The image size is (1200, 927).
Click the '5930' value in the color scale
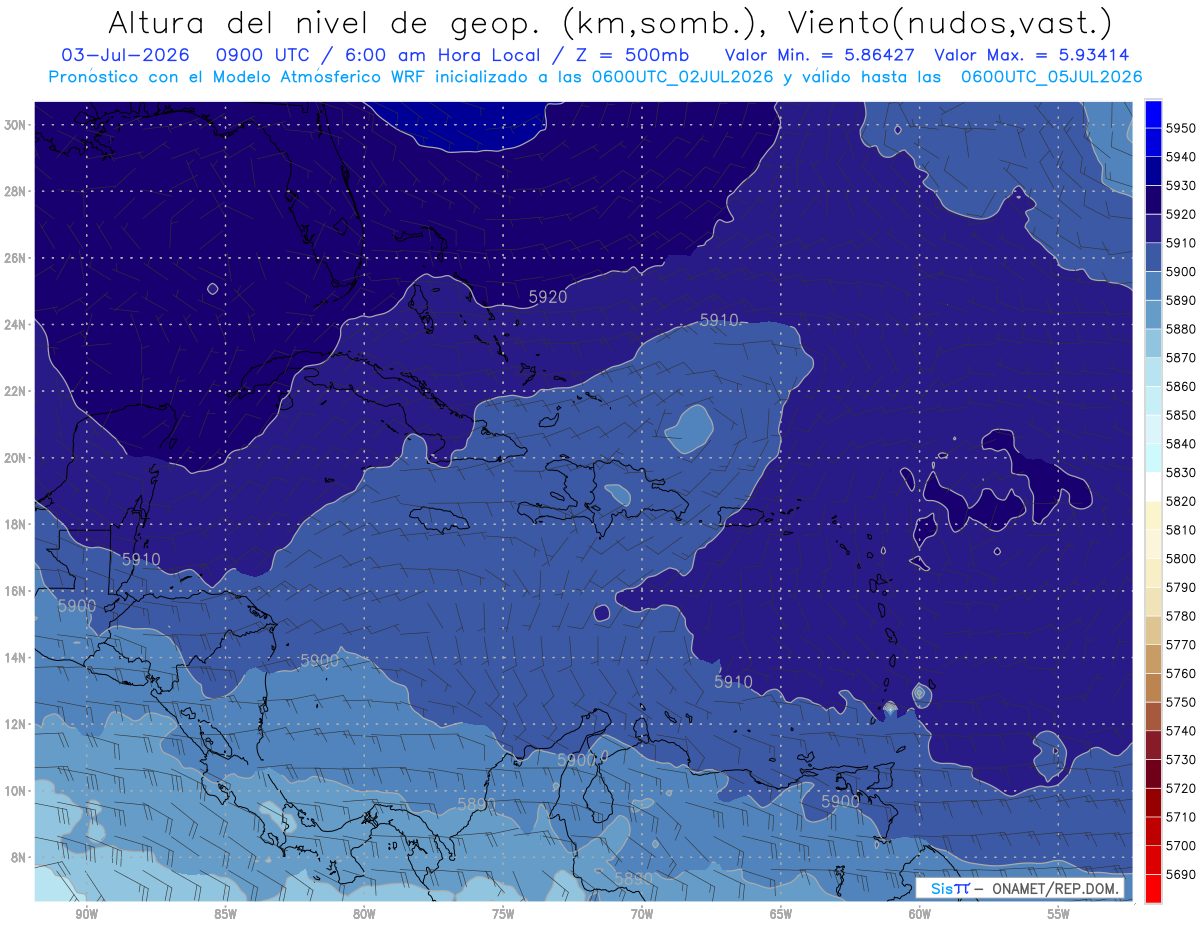[x=1181, y=186]
